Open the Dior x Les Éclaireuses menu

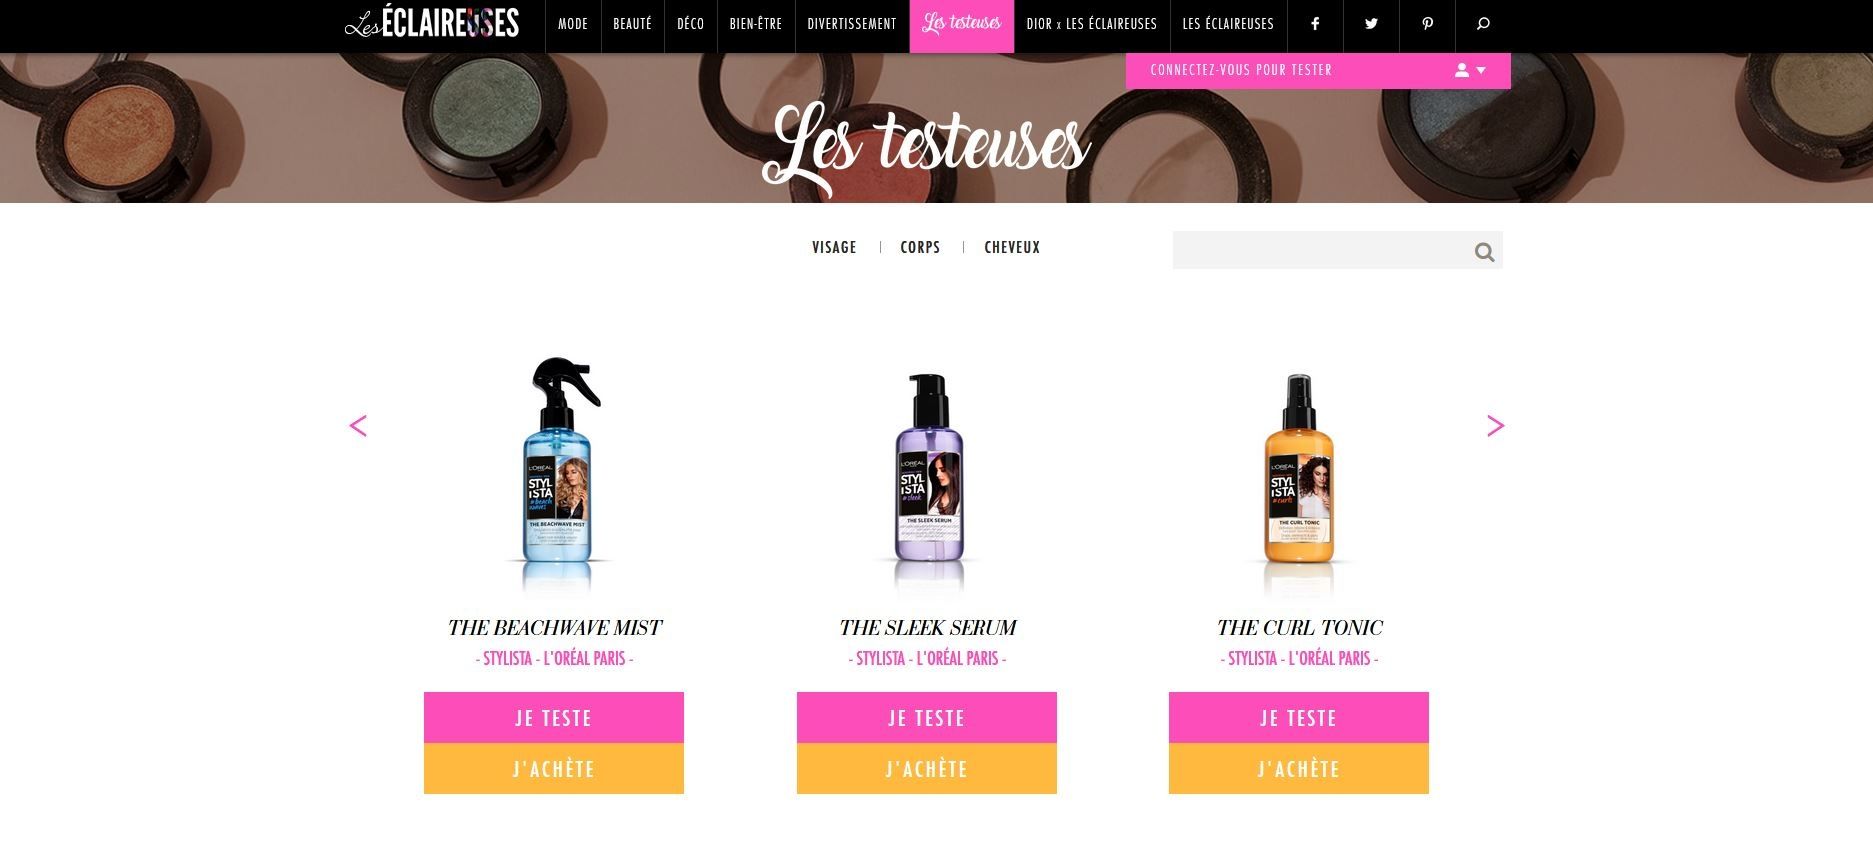tap(1092, 24)
